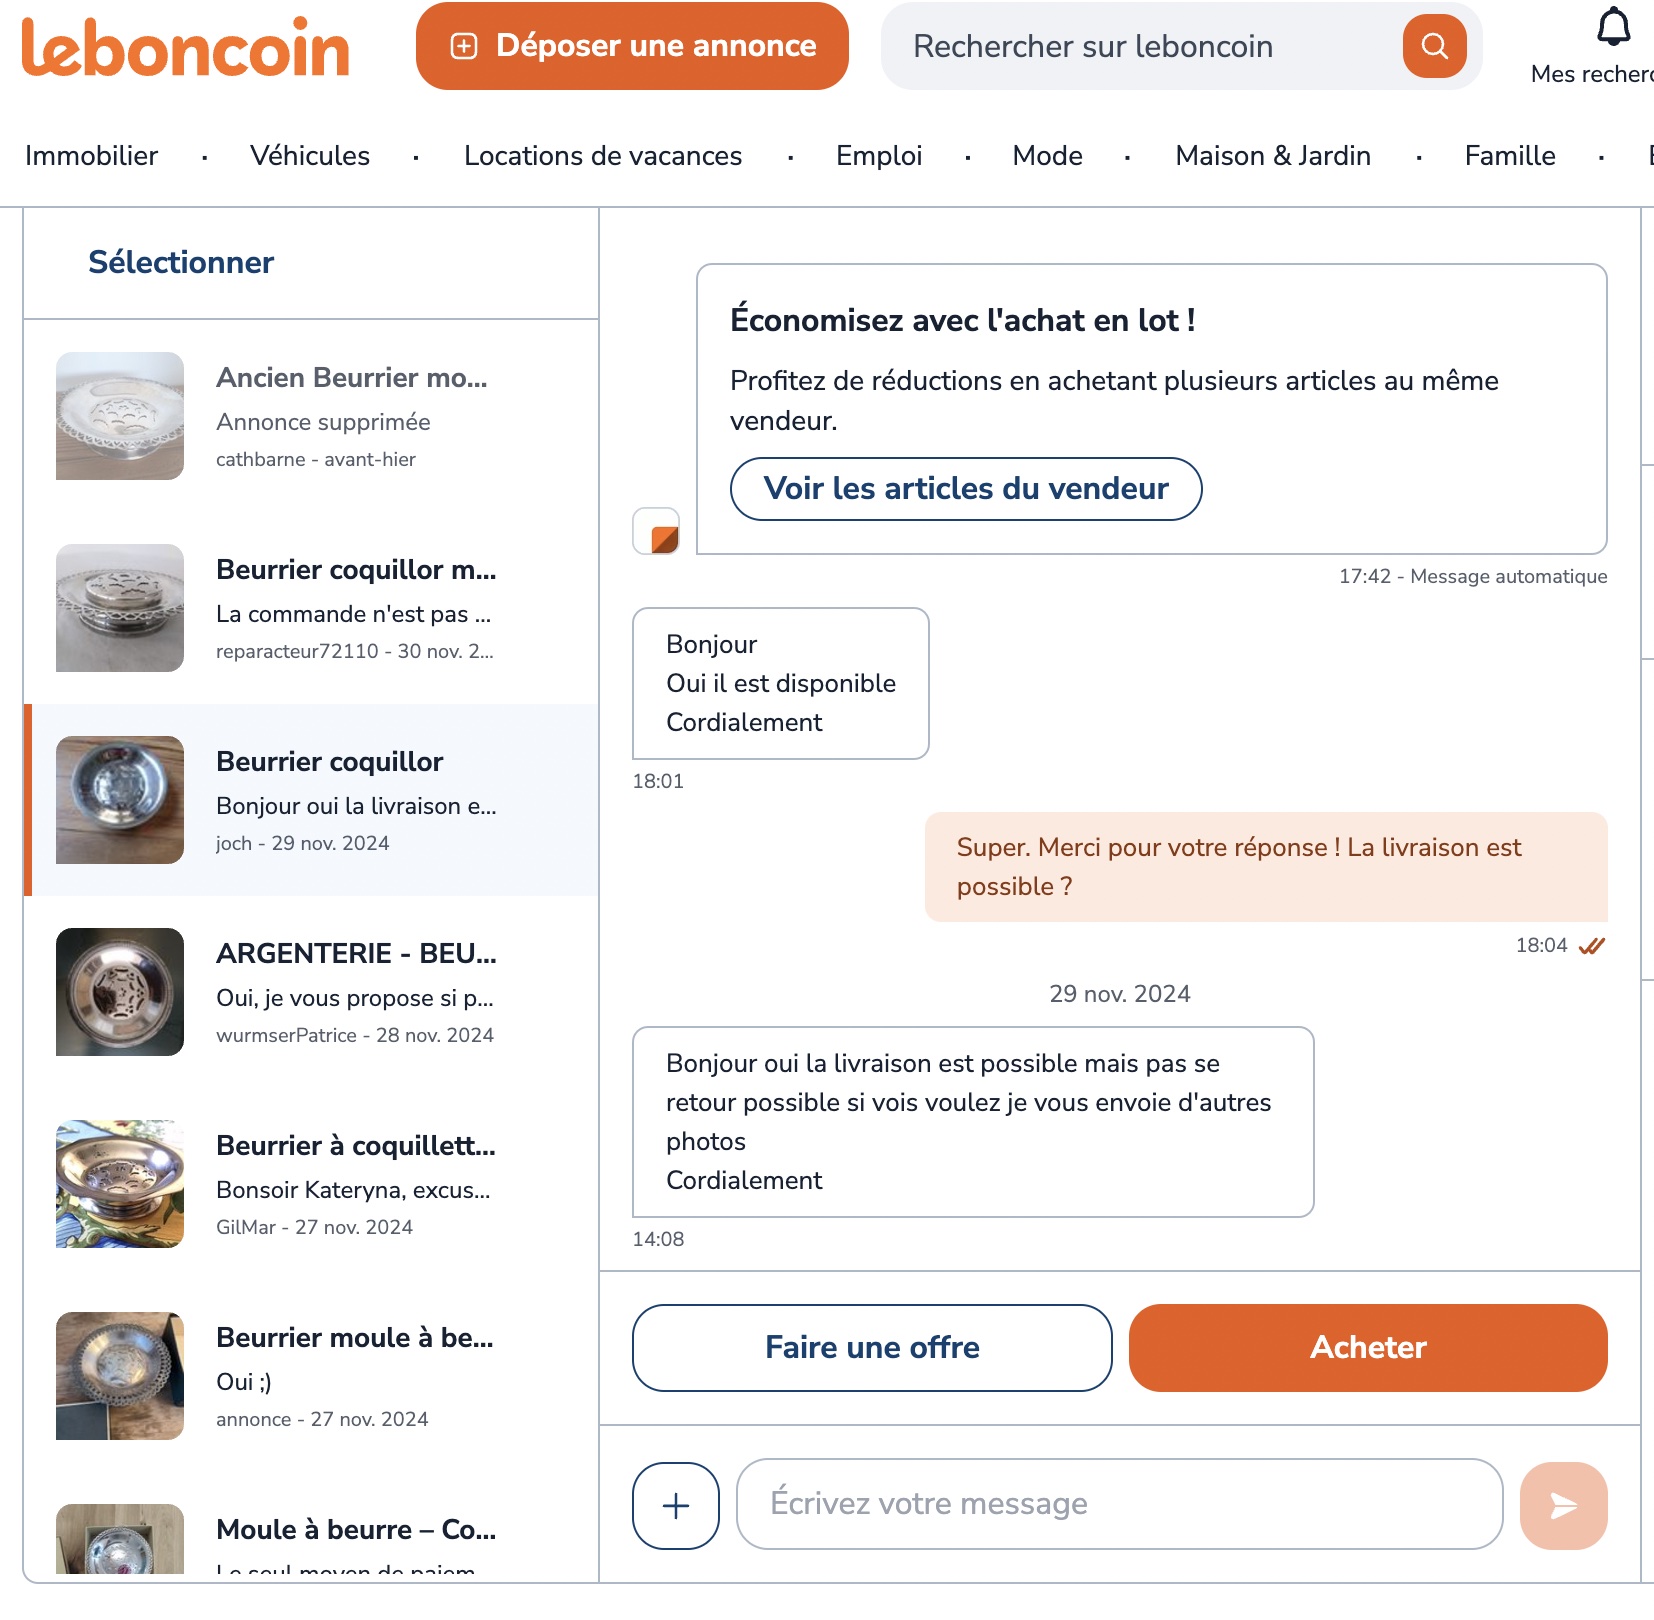Click the small ad icon beside the automatic message
This screenshot has width=1654, height=1620.
click(x=657, y=533)
